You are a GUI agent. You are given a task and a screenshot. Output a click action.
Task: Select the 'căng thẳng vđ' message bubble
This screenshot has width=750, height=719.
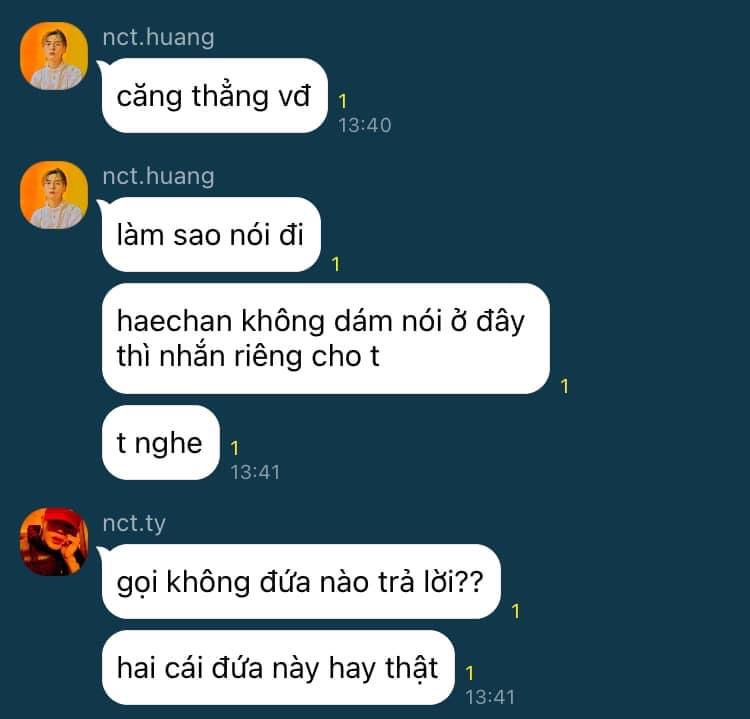click(214, 96)
